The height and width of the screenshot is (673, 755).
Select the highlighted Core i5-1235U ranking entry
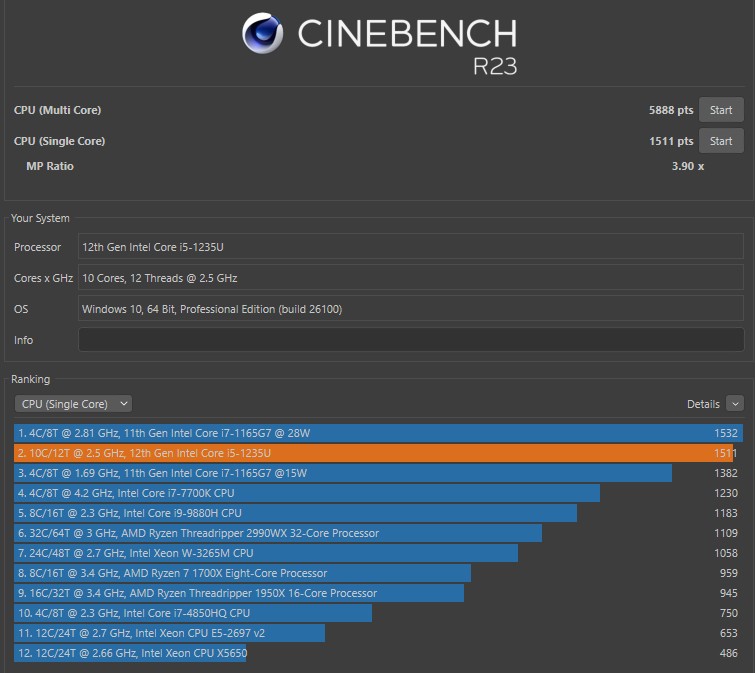370,453
